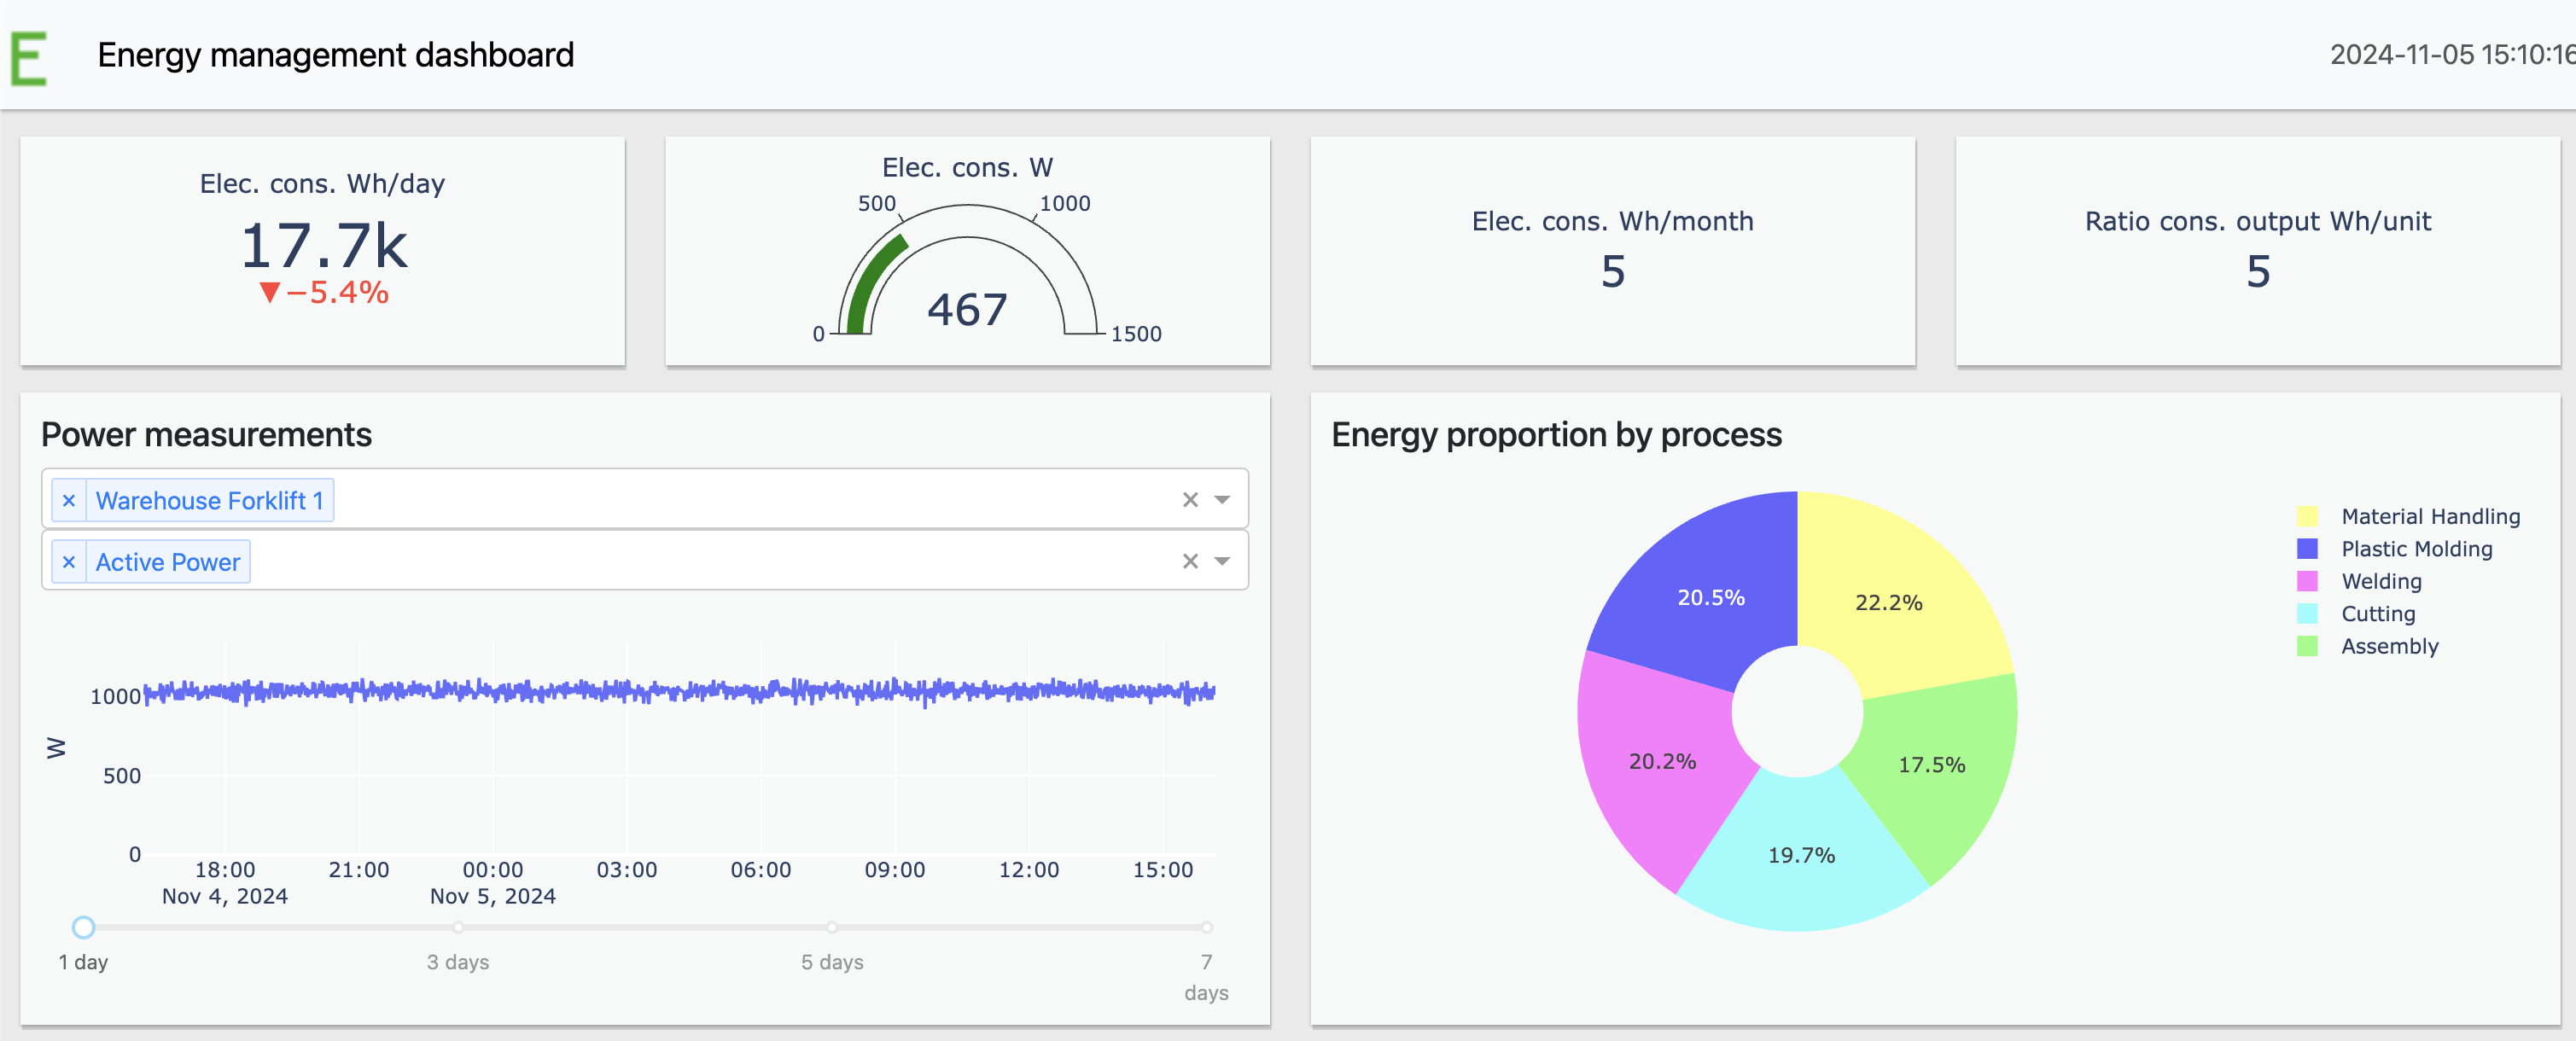The width and height of the screenshot is (2576, 1041).
Task: Click the green E dashboard logo
Action: coord(28,58)
